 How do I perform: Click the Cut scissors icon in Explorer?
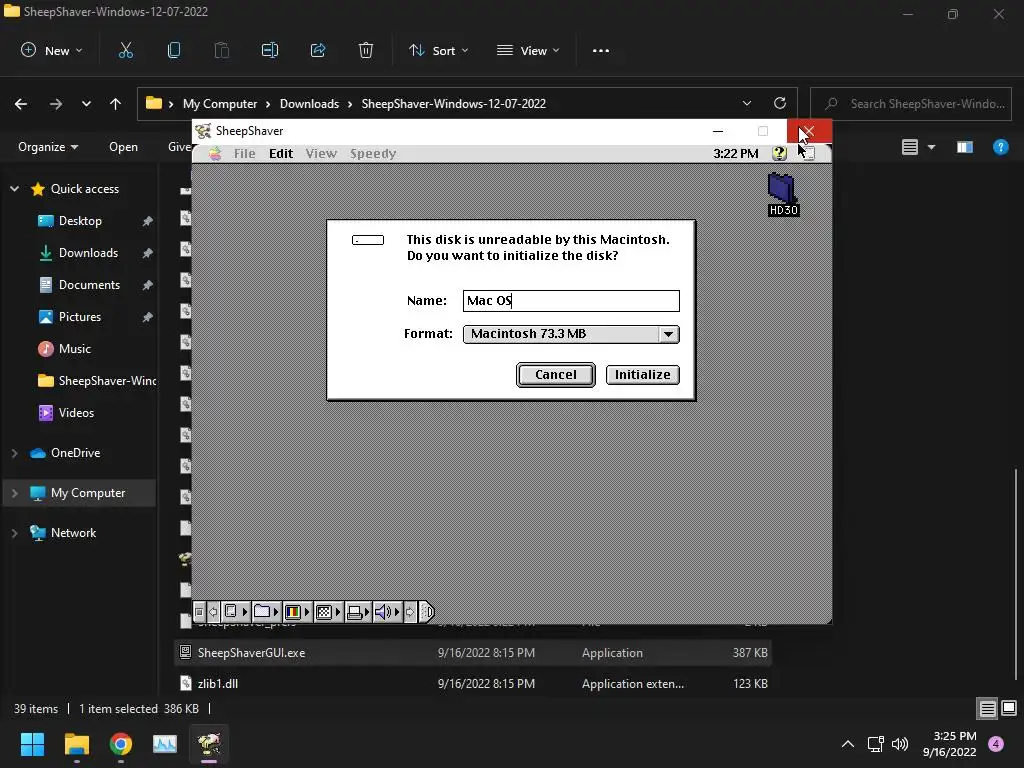(x=125, y=50)
